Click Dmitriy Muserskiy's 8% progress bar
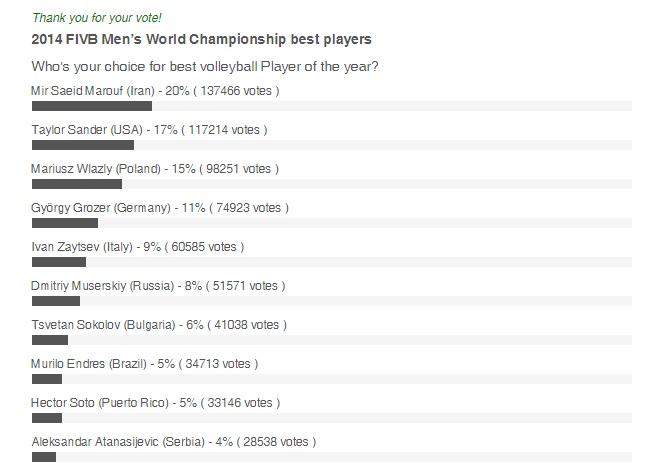This screenshot has width=670, height=474. click(x=56, y=301)
